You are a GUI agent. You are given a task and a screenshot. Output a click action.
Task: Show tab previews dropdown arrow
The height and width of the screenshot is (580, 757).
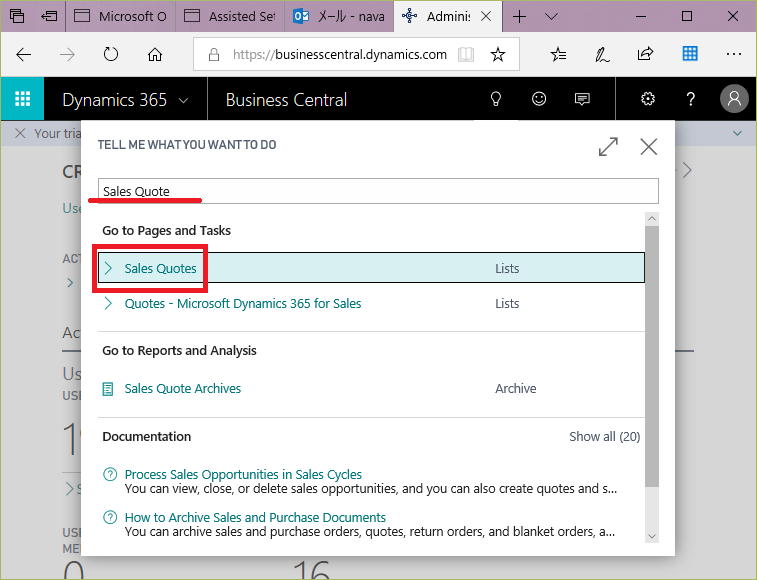click(x=551, y=16)
